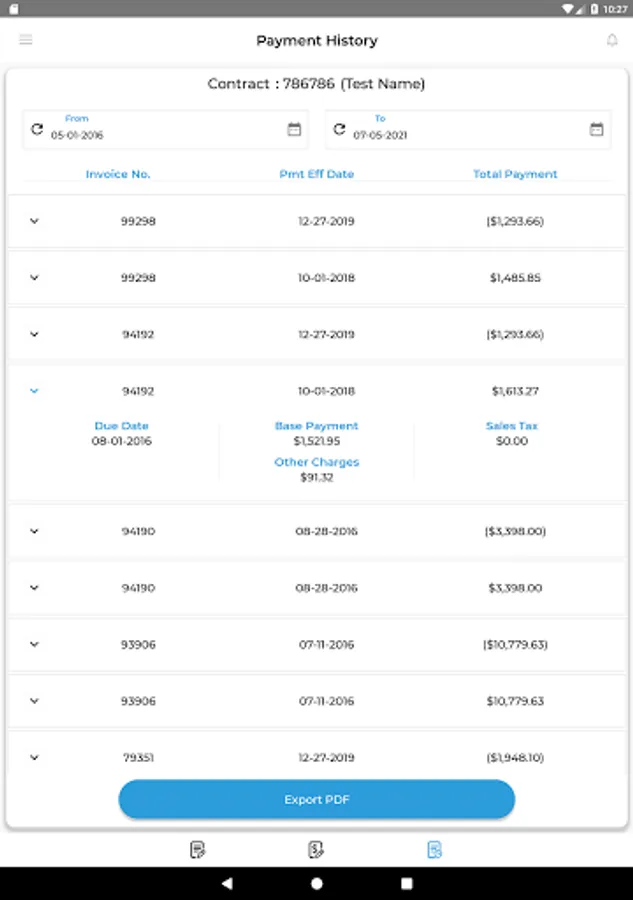Screen dimensions: 633x900
Task: Select the highlighted payment history tab icon
Action: pyautogui.click(x=434, y=850)
